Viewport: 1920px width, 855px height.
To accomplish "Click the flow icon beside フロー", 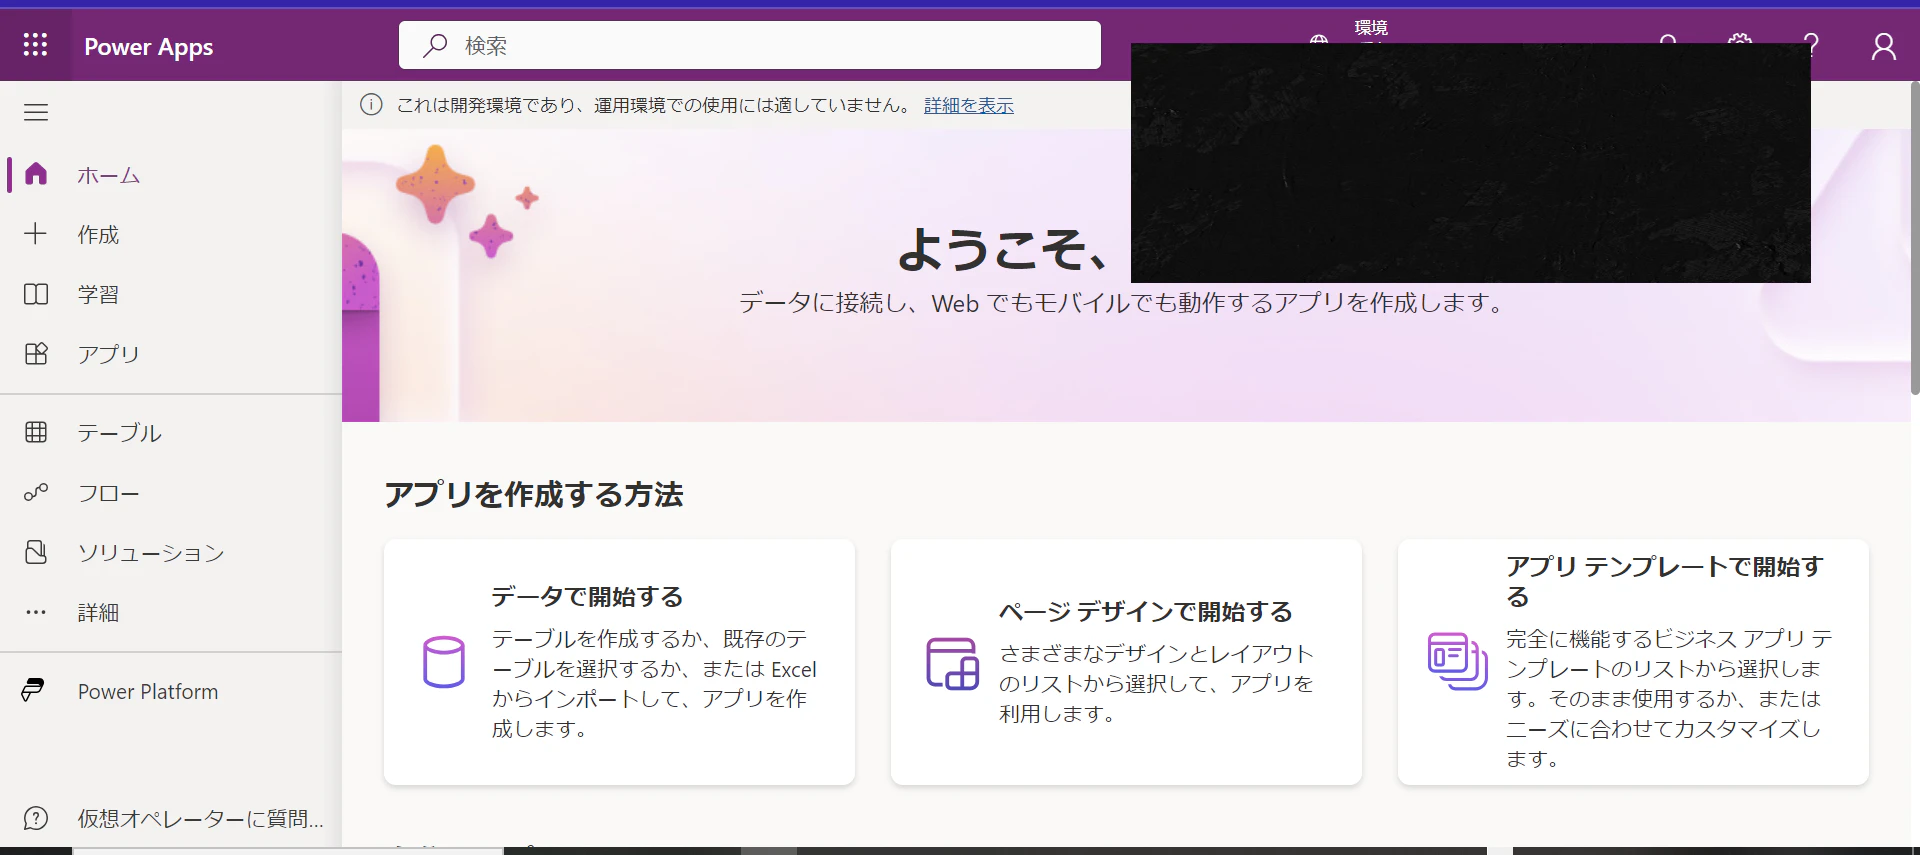I will pos(36,492).
